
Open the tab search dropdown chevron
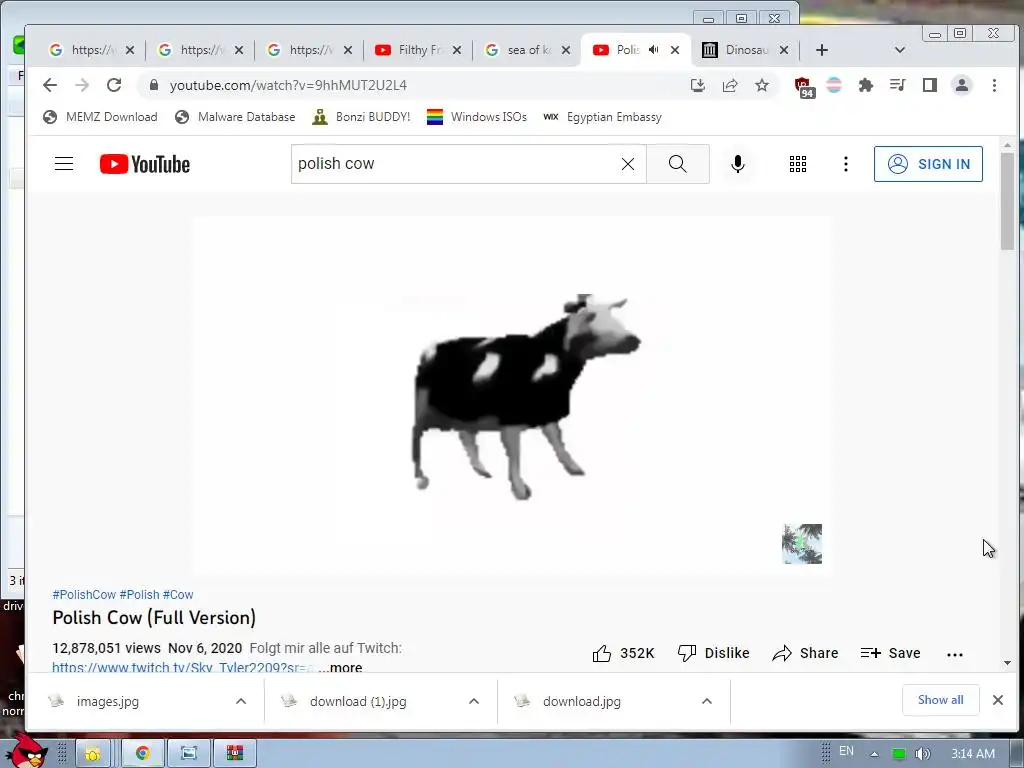pyautogui.click(x=899, y=50)
